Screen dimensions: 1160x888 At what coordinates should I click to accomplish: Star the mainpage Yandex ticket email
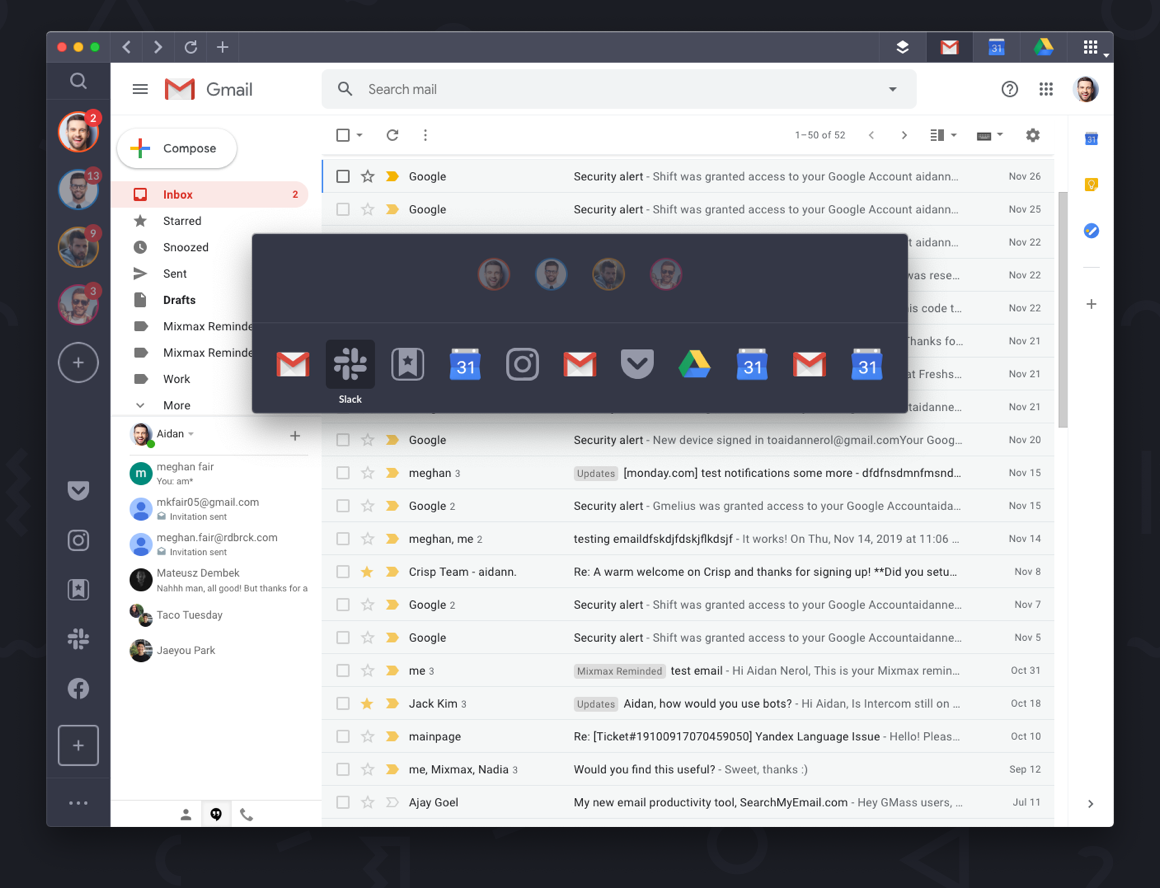pos(367,736)
